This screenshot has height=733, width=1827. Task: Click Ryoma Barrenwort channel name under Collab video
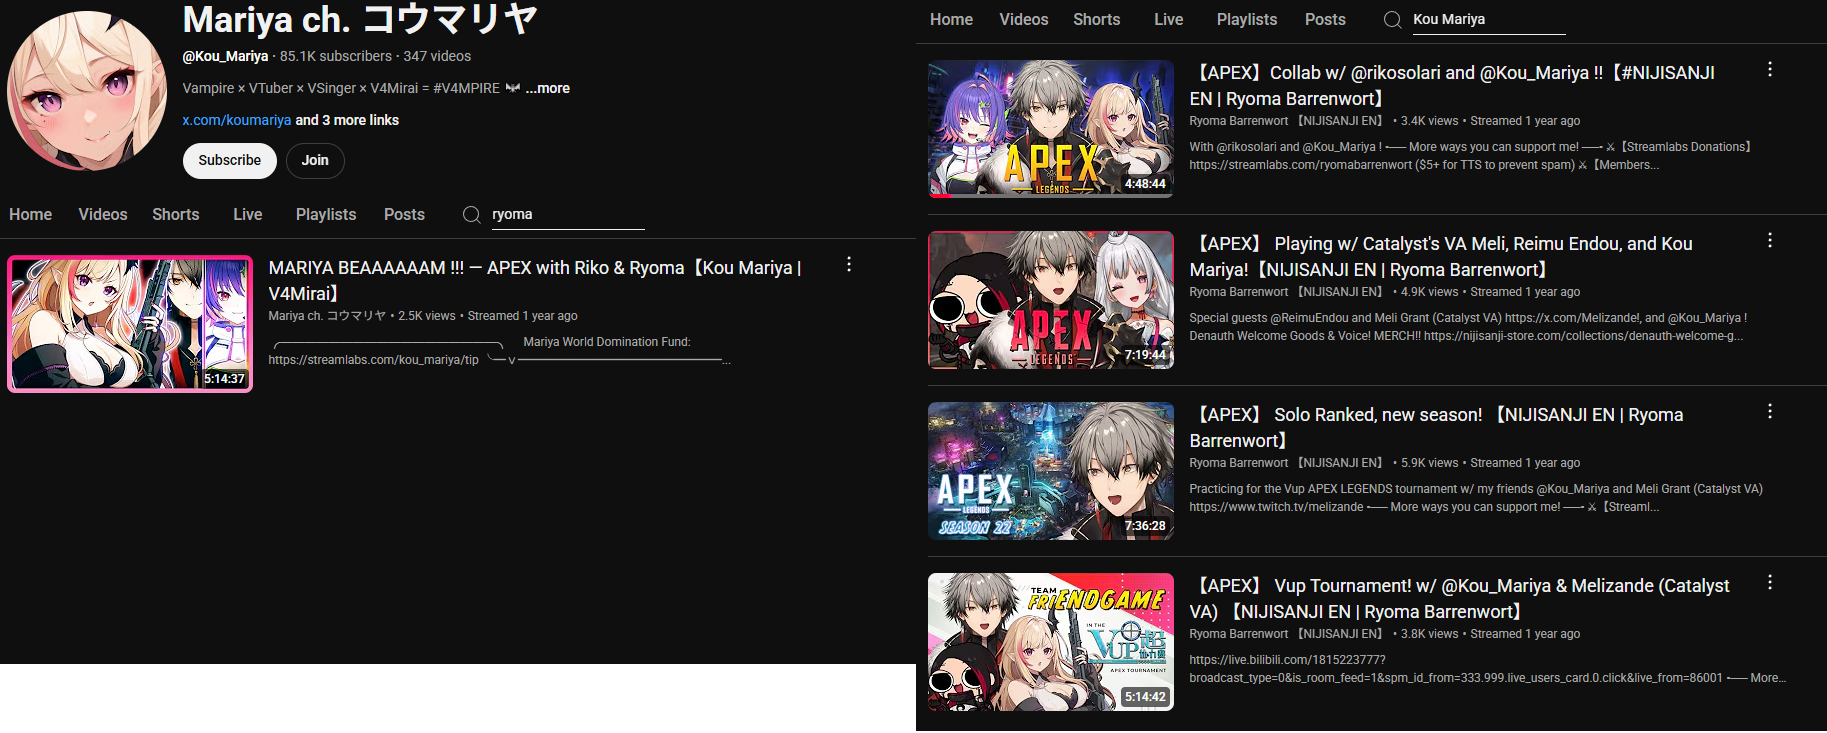[1287, 121]
